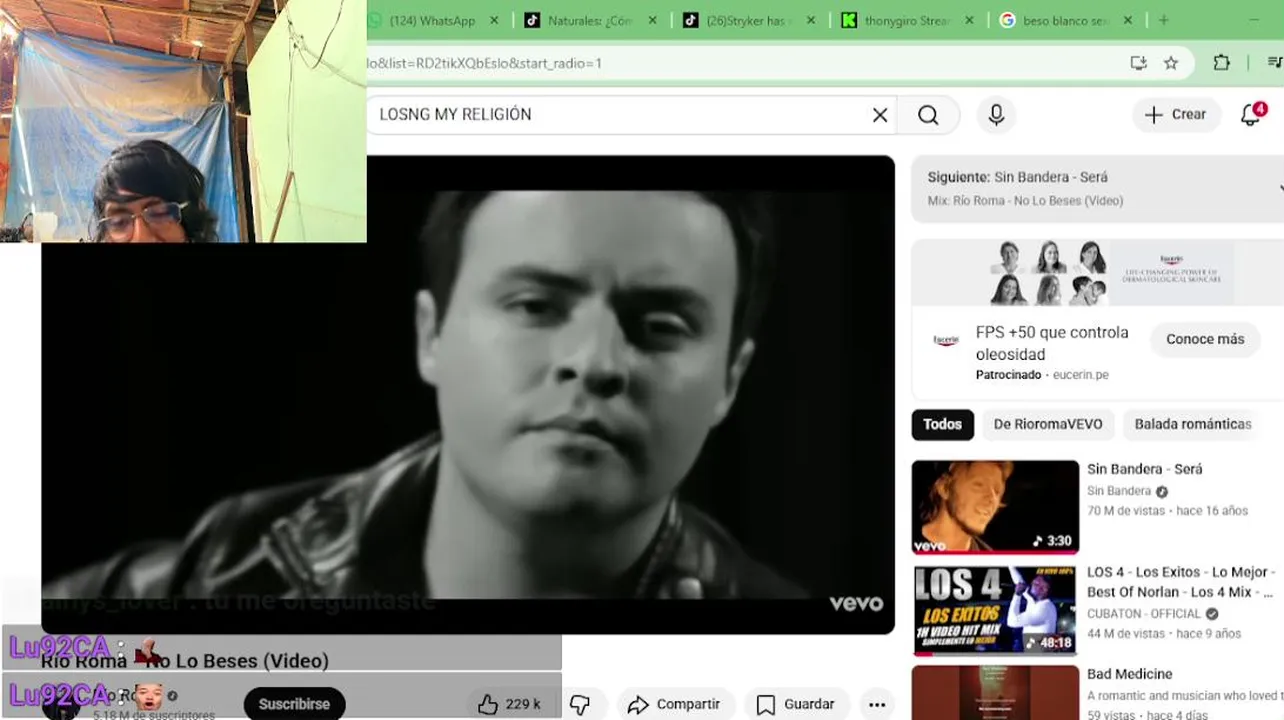Close the Naturales TikTok tab

tap(653, 20)
